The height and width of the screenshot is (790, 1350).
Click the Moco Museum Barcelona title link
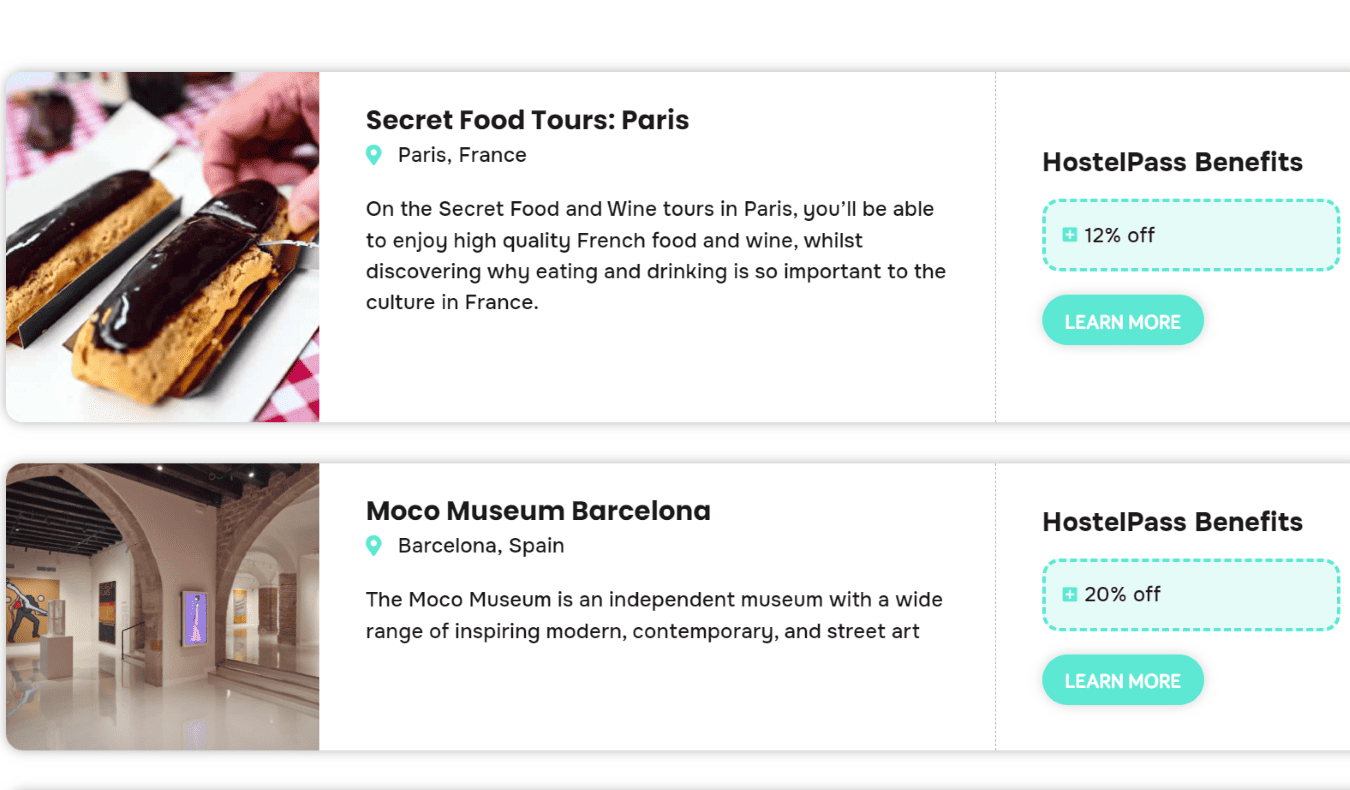tap(538, 510)
